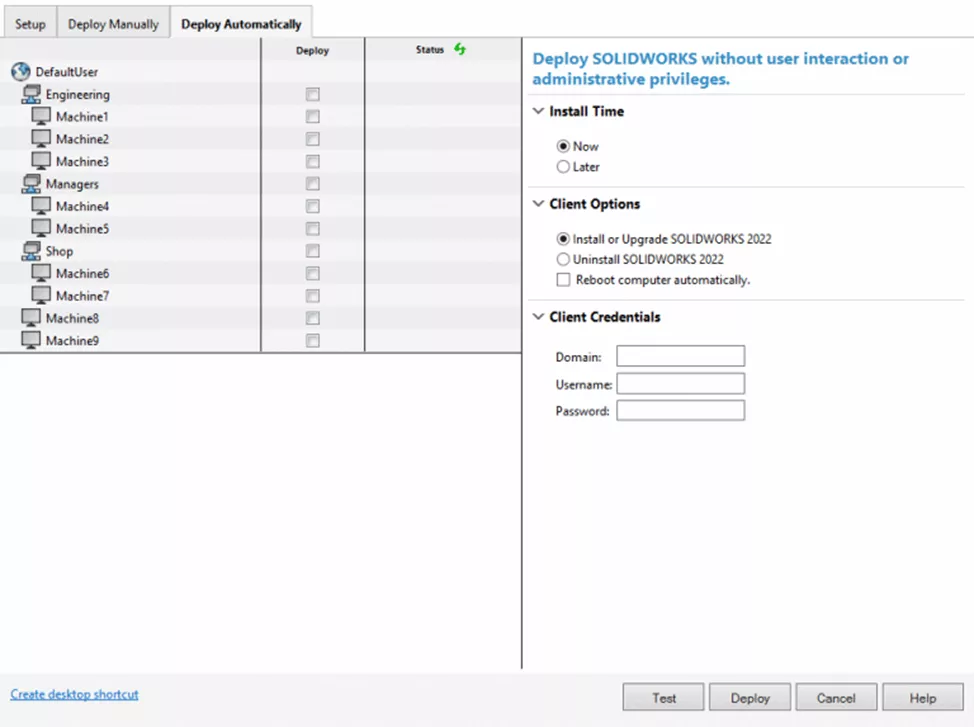Click the DefaultUser globe icon

pos(20,72)
